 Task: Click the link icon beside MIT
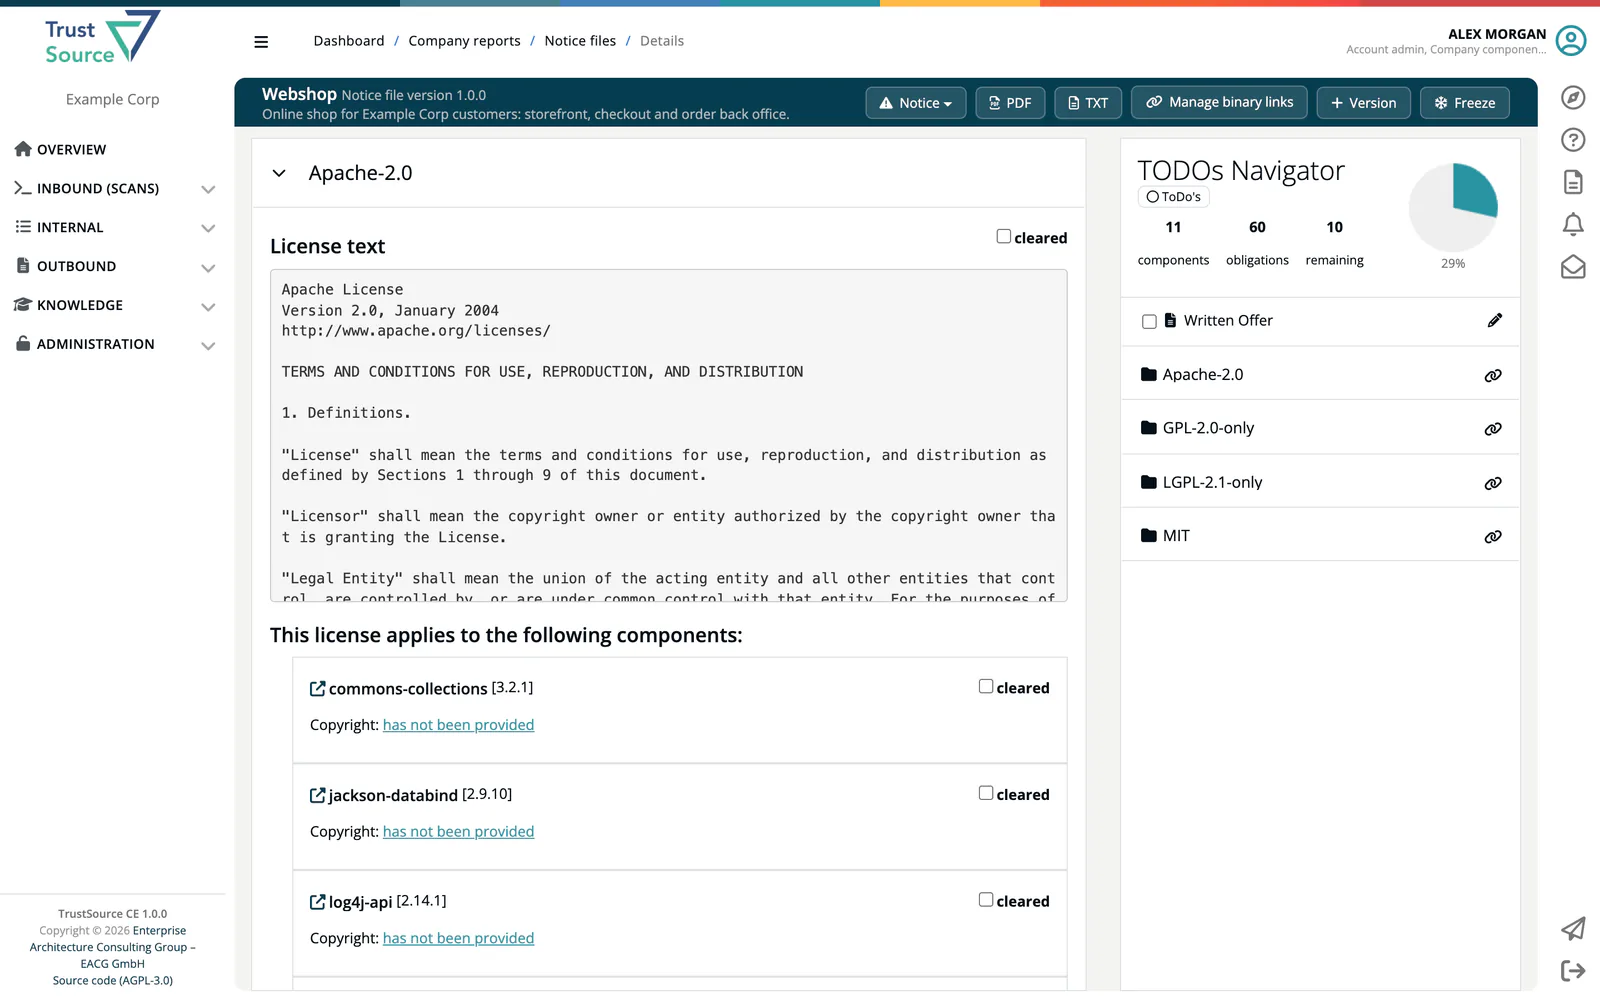click(x=1493, y=537)
